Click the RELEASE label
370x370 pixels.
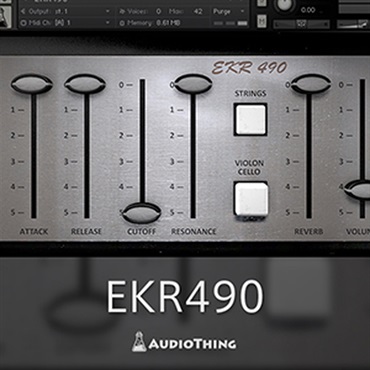point(86,231)
